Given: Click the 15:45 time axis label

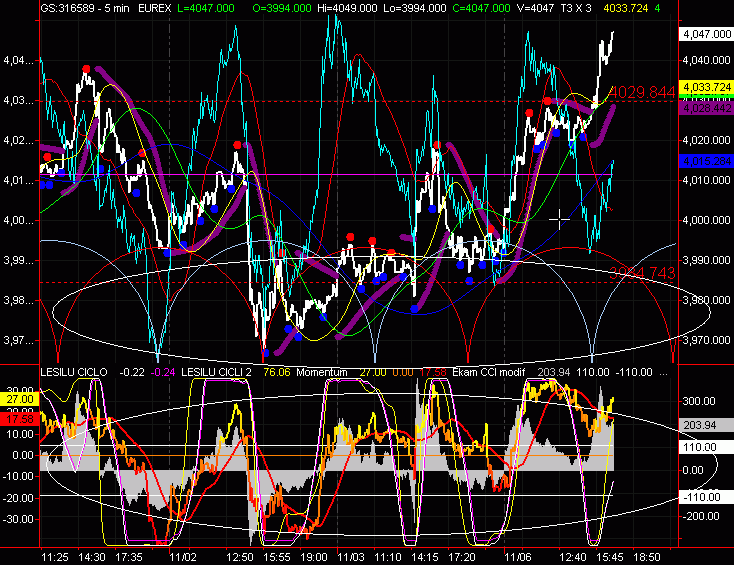Looking at the screenshot, I should point(609,558).
